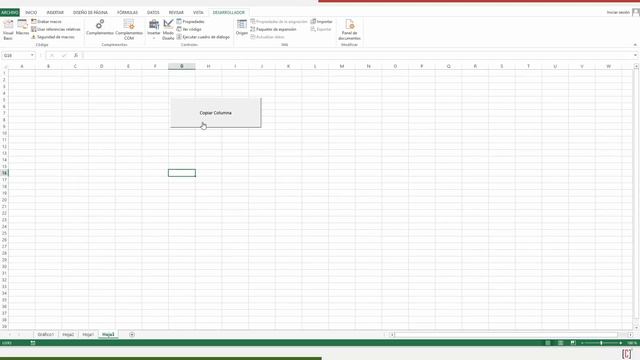Toggle Modo Diseño
Screen dimensions: 640x360
coord(168,29)
